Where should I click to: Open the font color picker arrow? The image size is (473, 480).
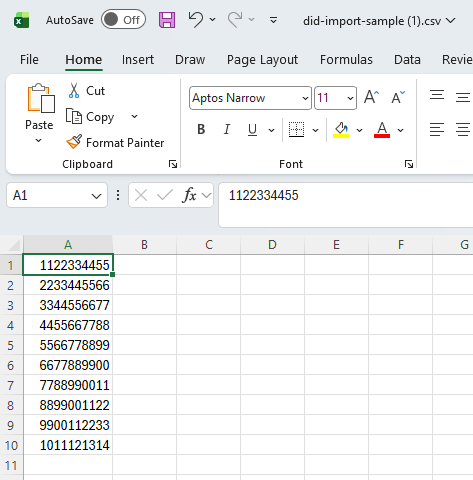tap(401, 130)
